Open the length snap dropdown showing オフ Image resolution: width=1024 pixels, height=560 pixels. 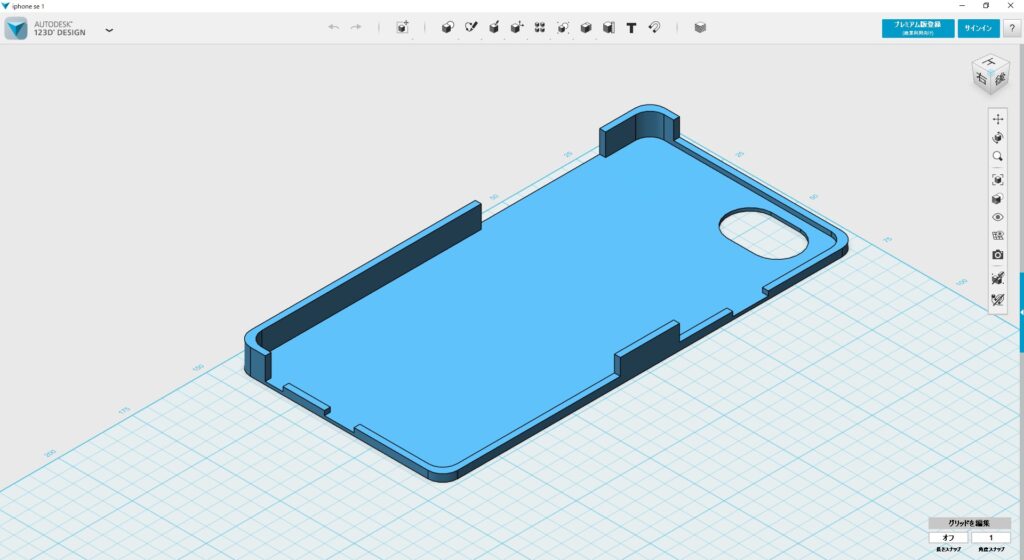[x=948, y=538]
